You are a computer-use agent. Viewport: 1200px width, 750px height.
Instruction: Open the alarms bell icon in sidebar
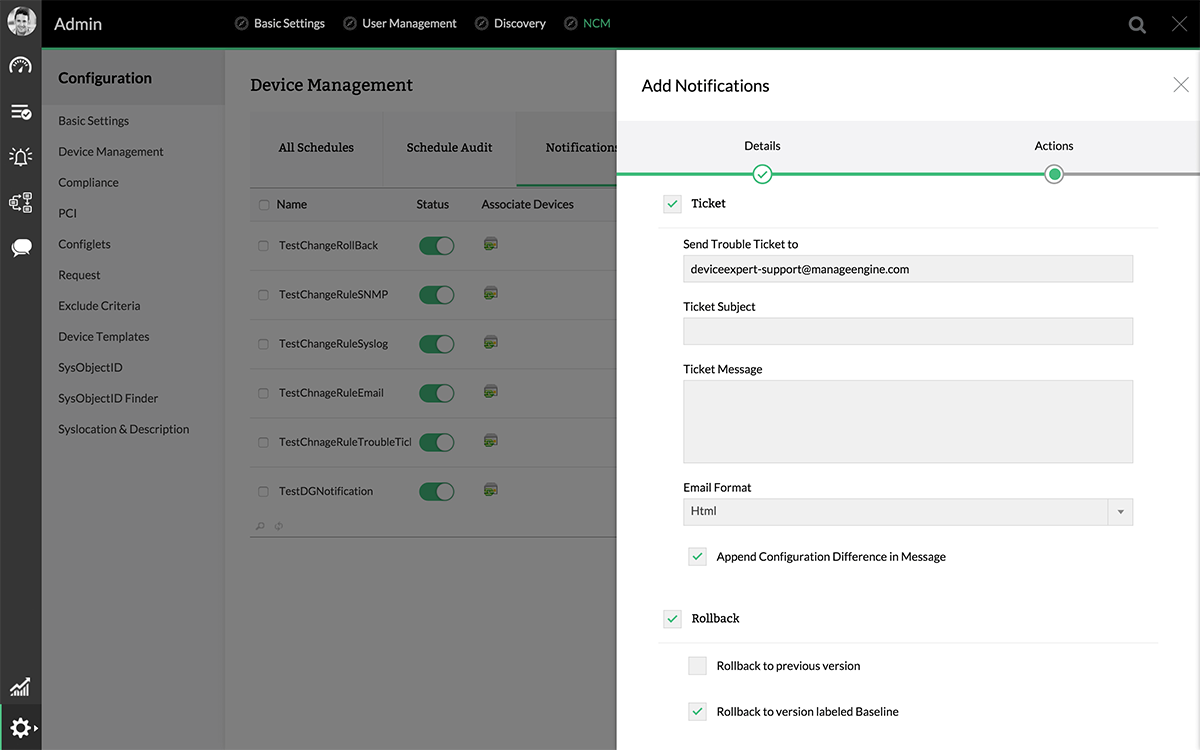pos(20,156)
